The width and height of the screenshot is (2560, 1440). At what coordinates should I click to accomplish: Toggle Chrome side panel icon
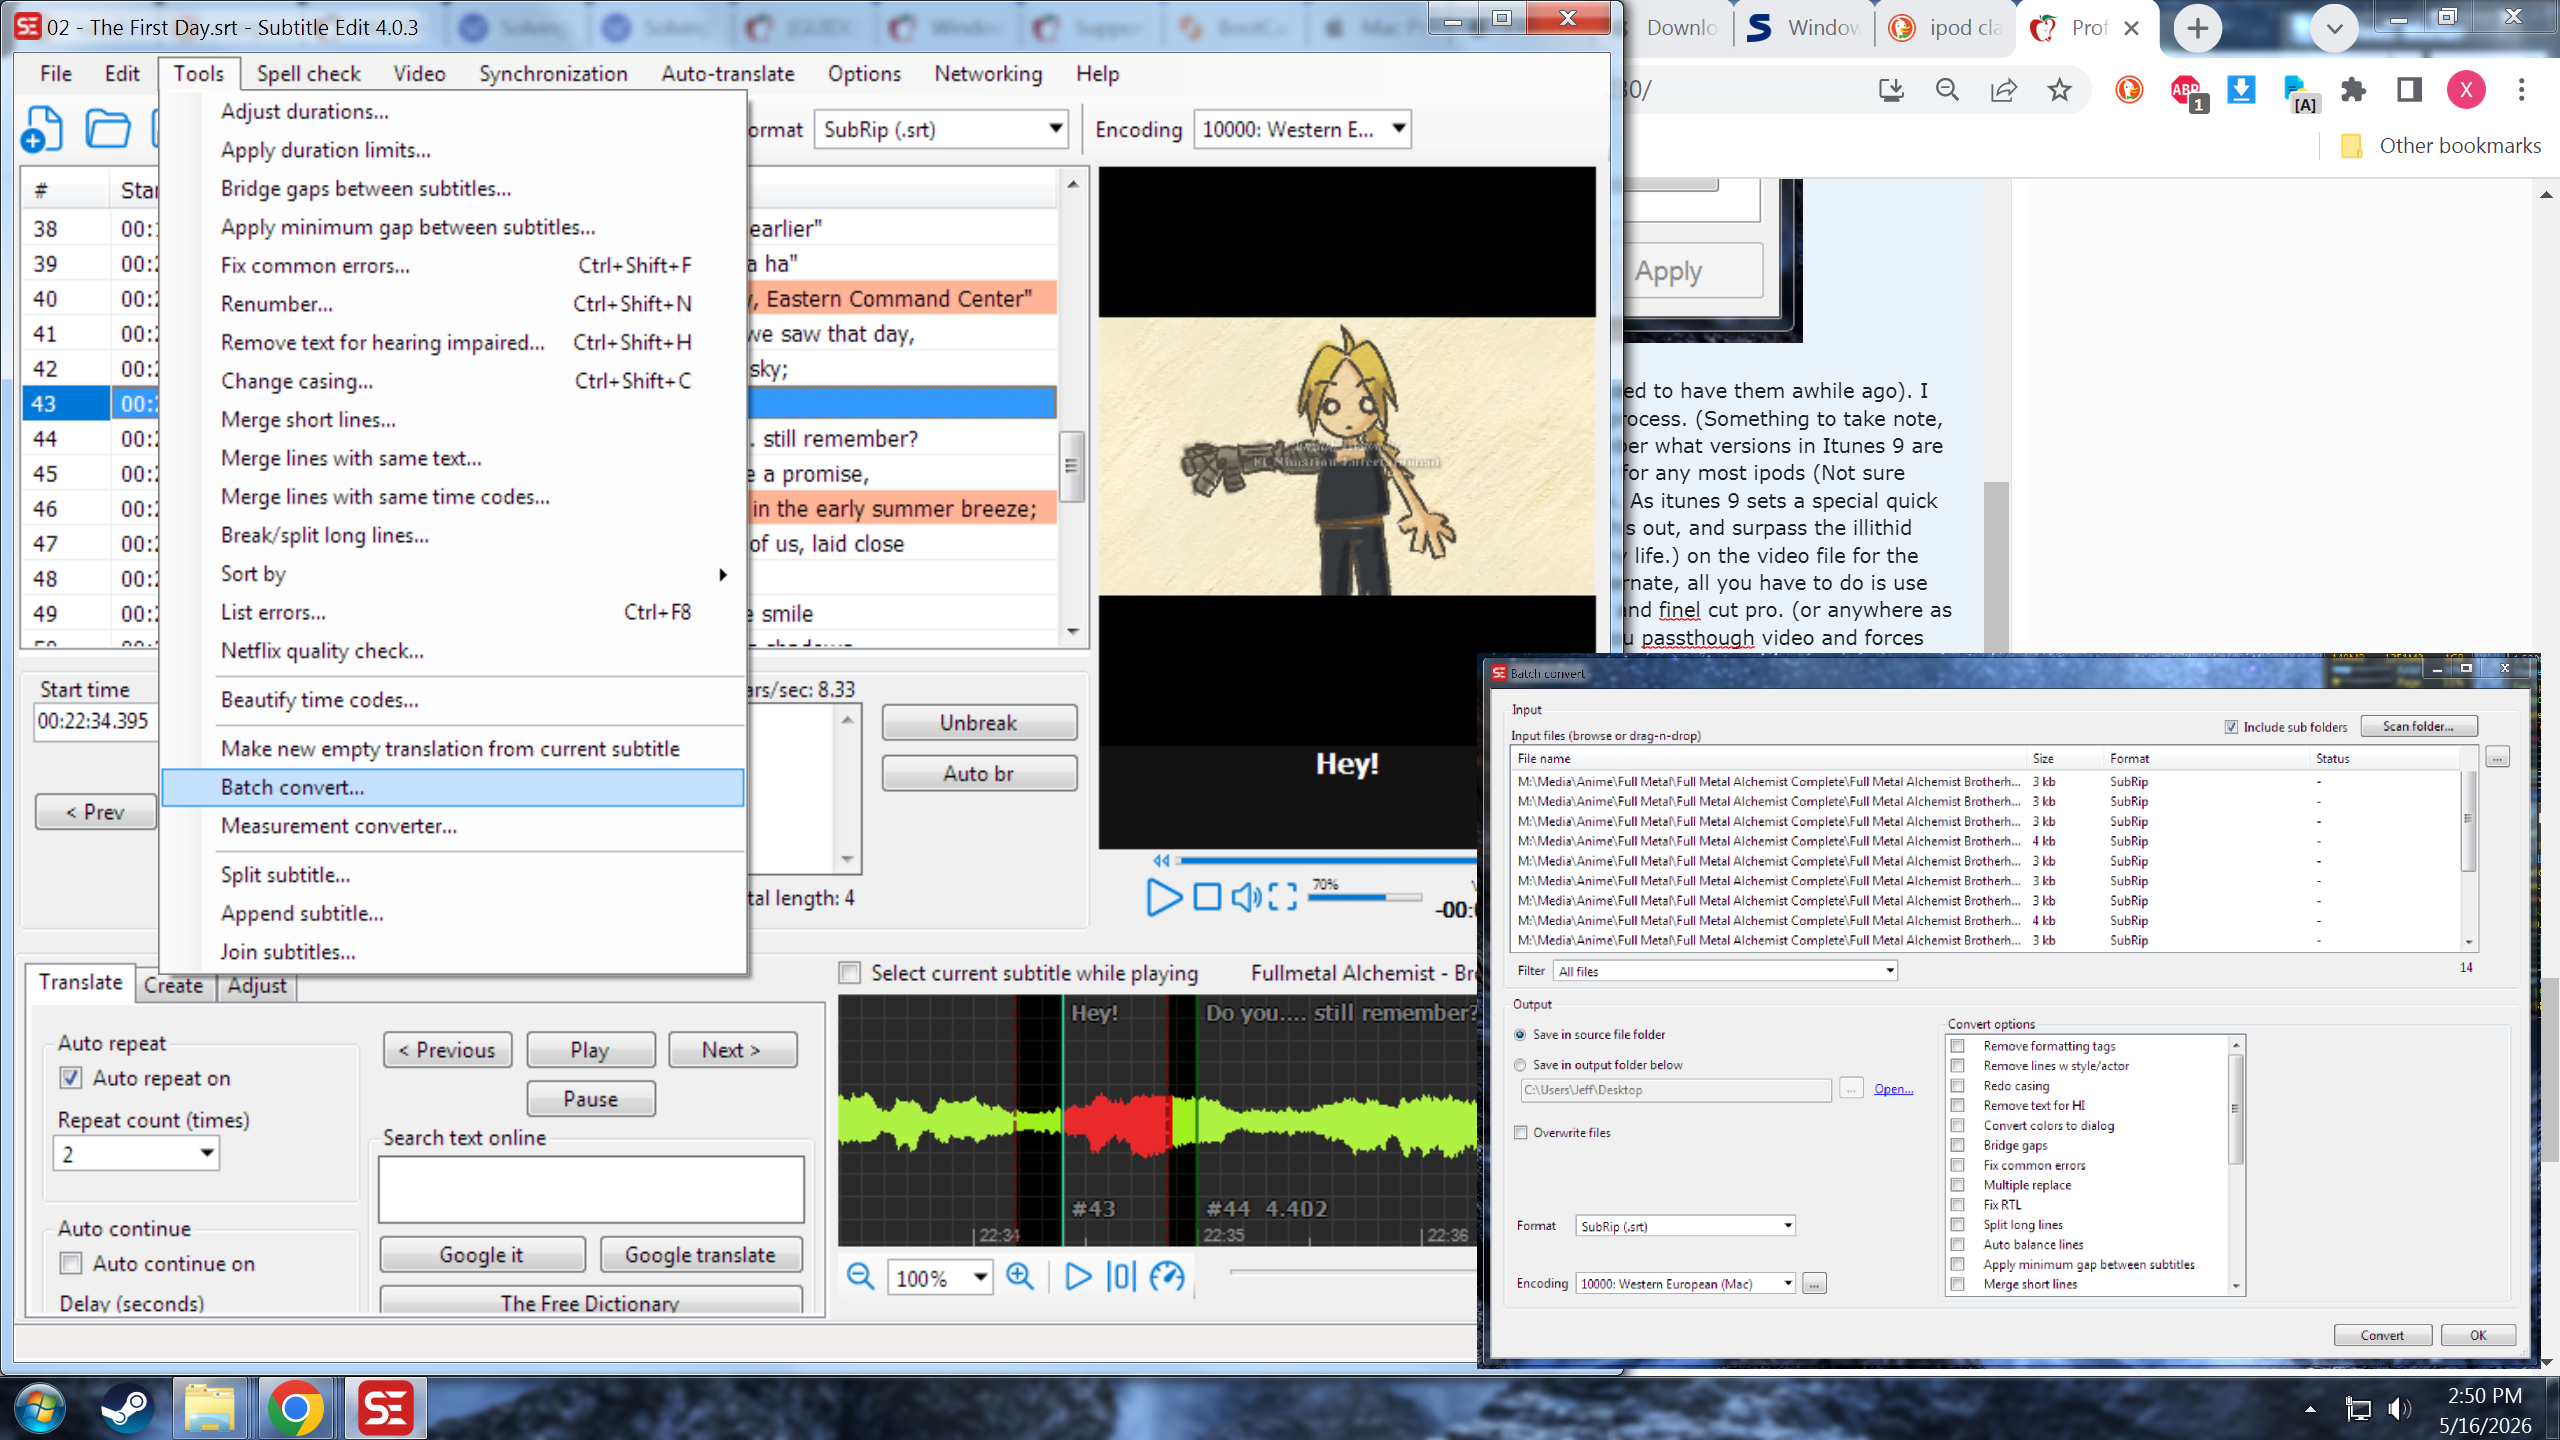pyautogui.click(x=2409, y=90)
